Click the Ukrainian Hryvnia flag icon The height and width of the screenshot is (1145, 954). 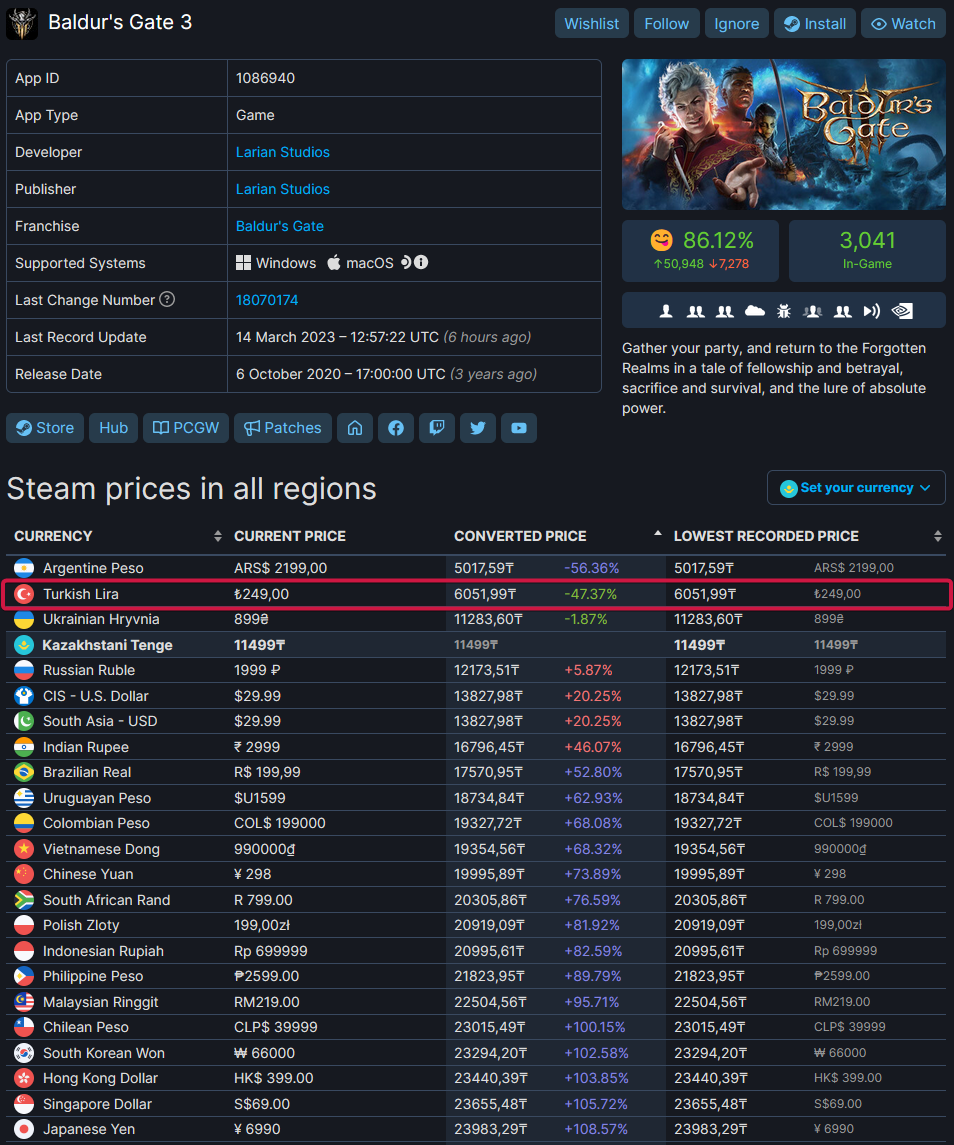[24, 619]
